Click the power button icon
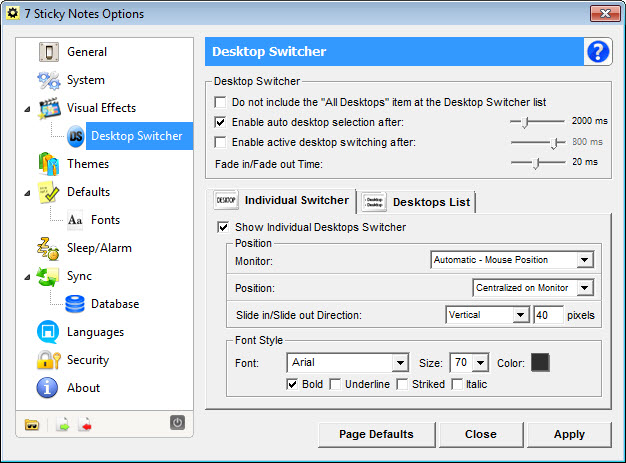 click(x=177, y=422)
